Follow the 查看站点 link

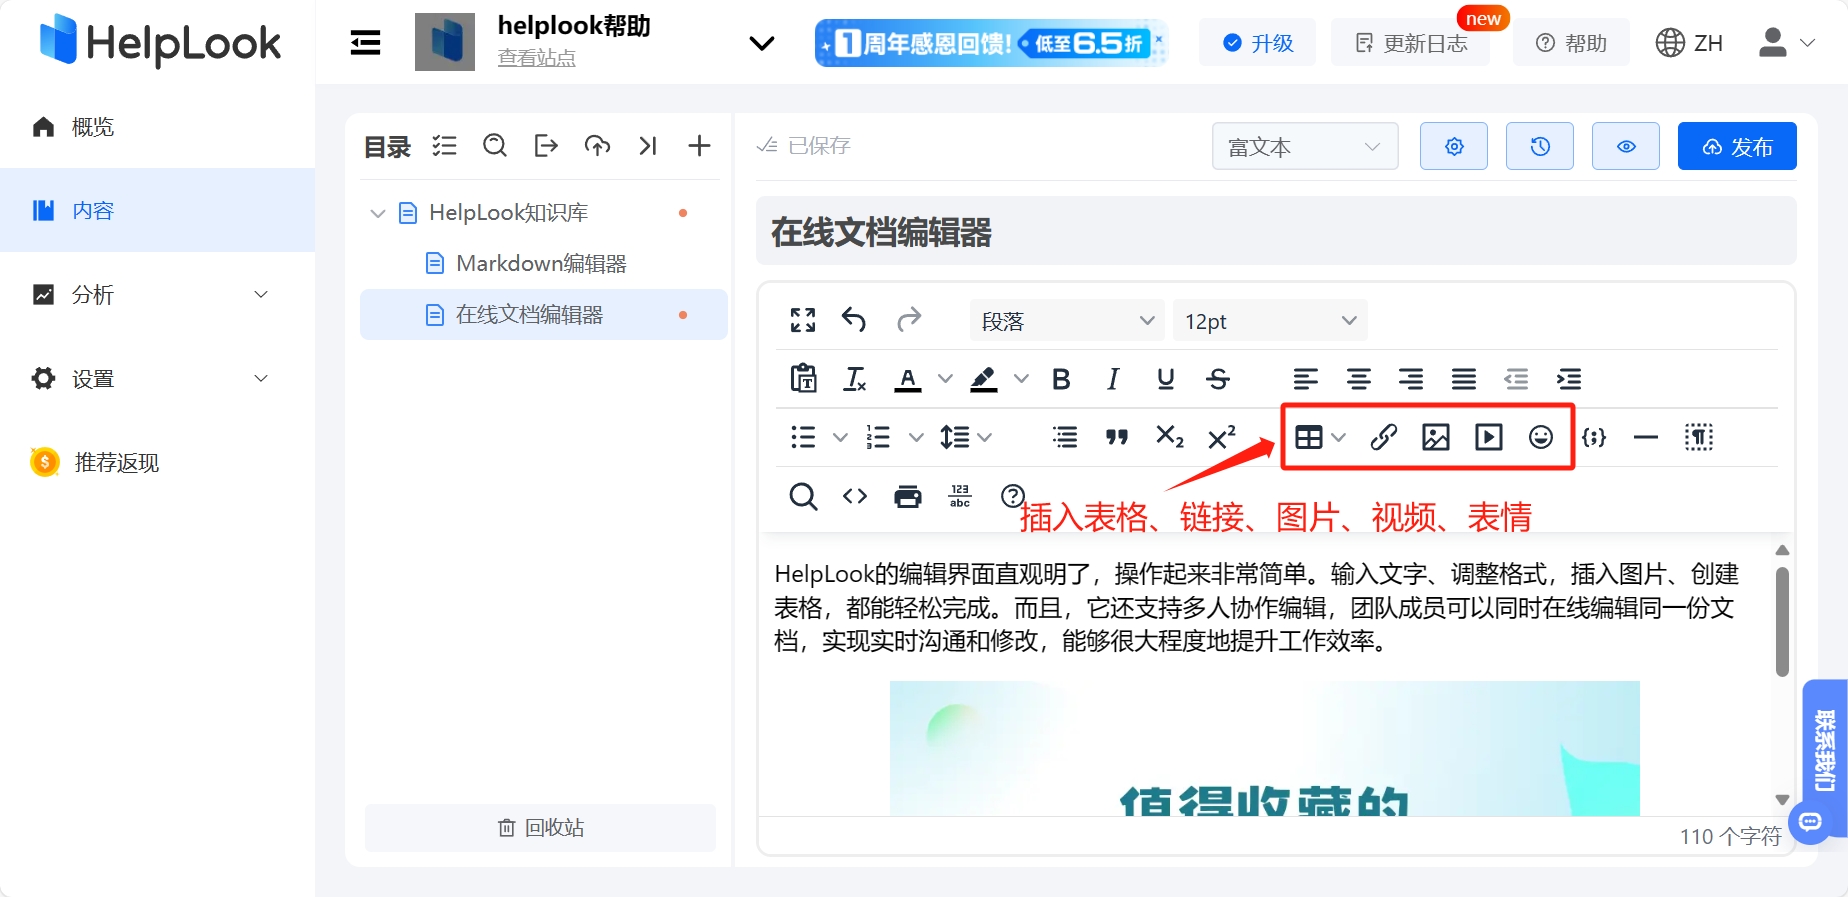[x=536, y=58]
